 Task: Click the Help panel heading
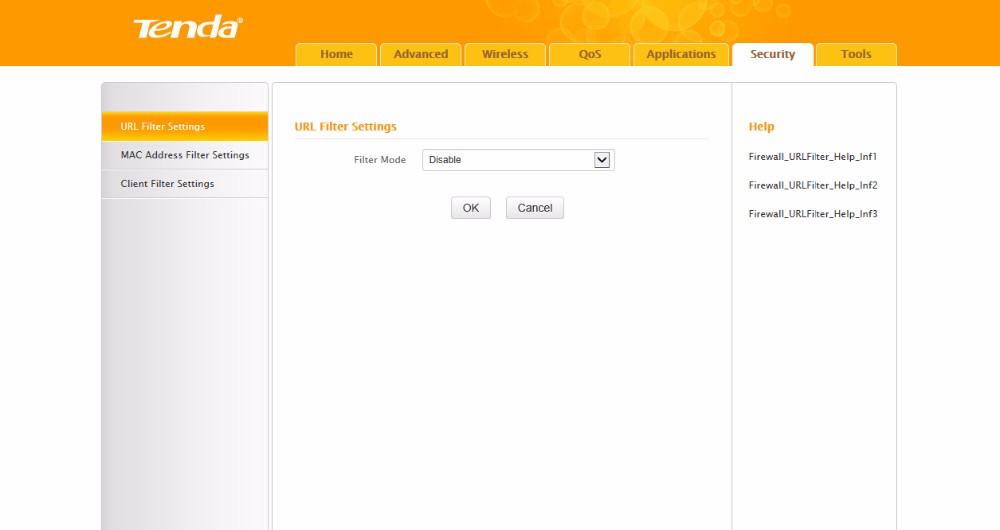[x=761, y=127]
